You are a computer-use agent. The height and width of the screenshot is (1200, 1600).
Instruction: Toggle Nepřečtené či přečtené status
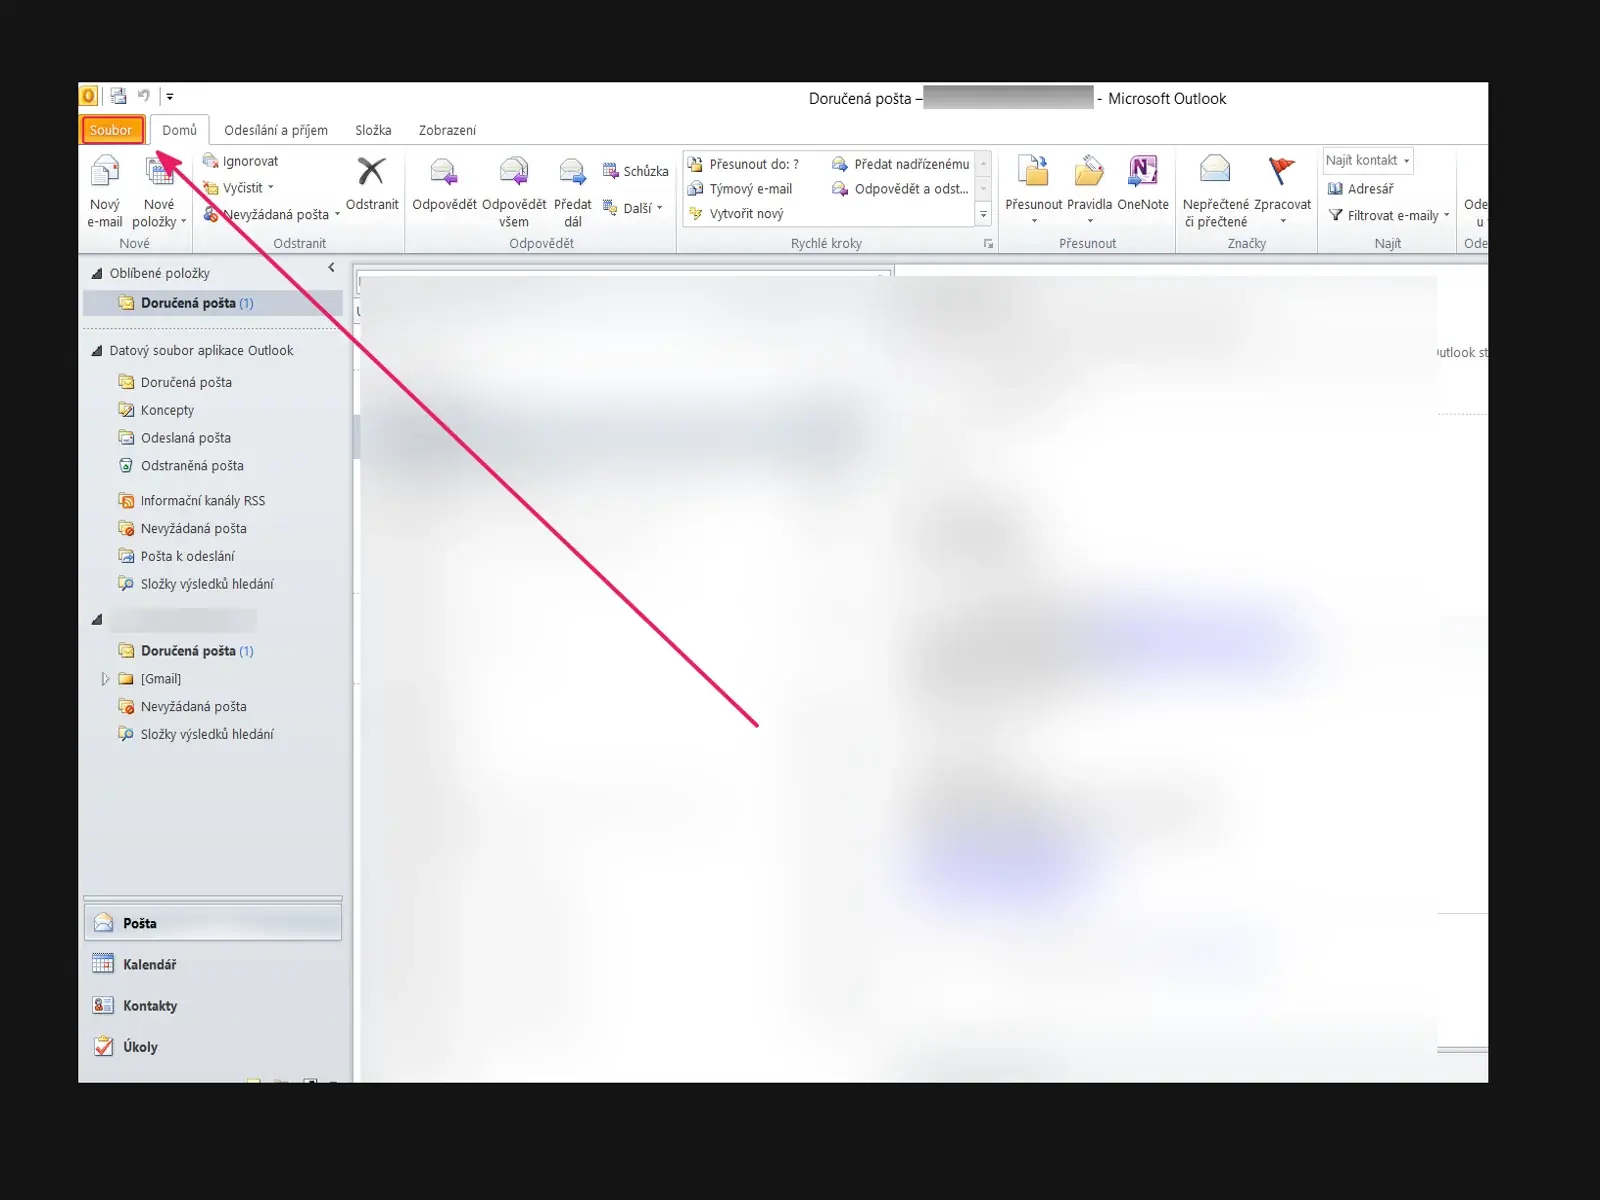click(x=1215, y=192)
